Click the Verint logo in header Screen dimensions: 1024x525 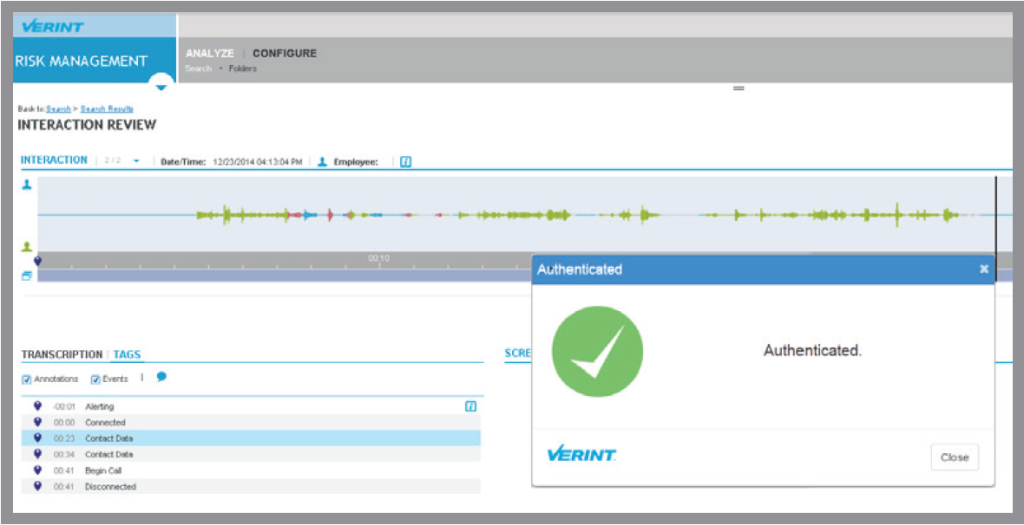tap(53, 27)
